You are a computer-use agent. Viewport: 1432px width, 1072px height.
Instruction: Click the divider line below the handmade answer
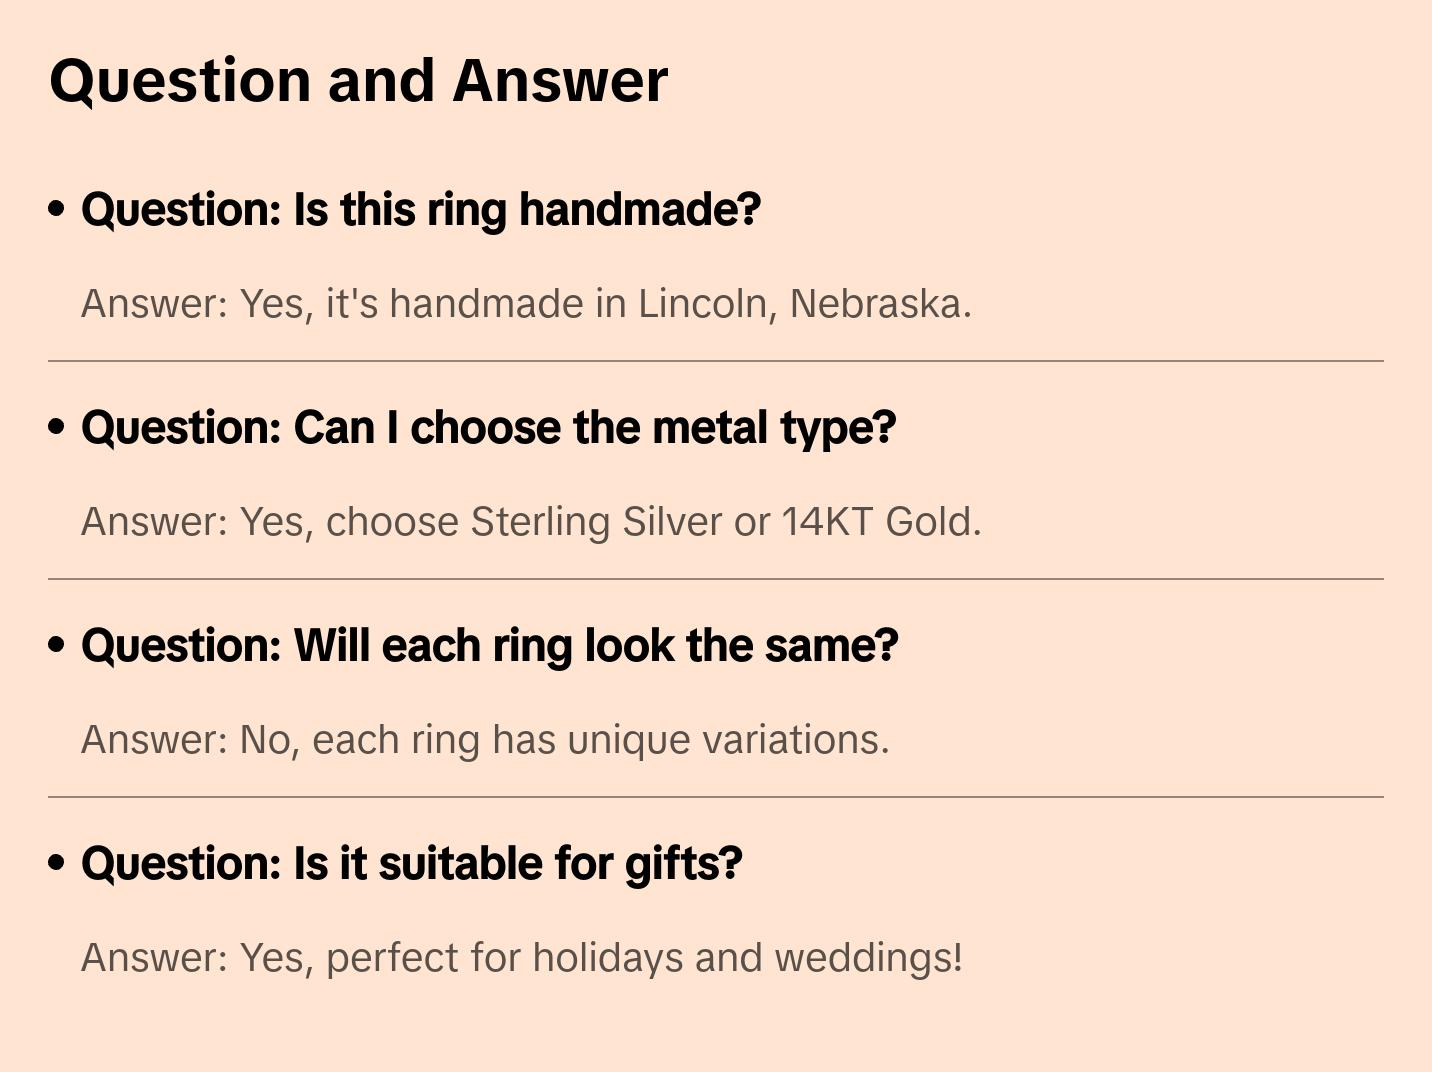pyautogui.click(x=716, y=361)
